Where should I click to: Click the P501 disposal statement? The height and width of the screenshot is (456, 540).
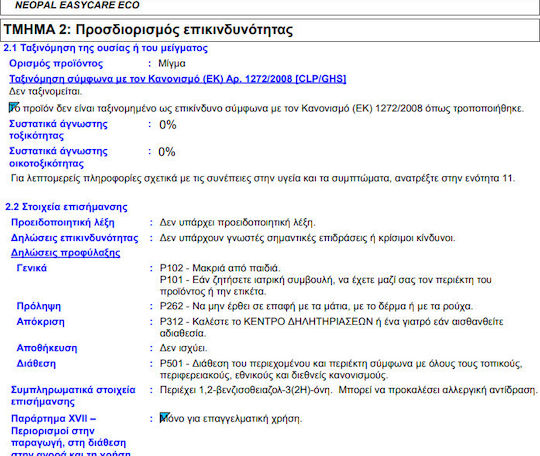(341, 369)
